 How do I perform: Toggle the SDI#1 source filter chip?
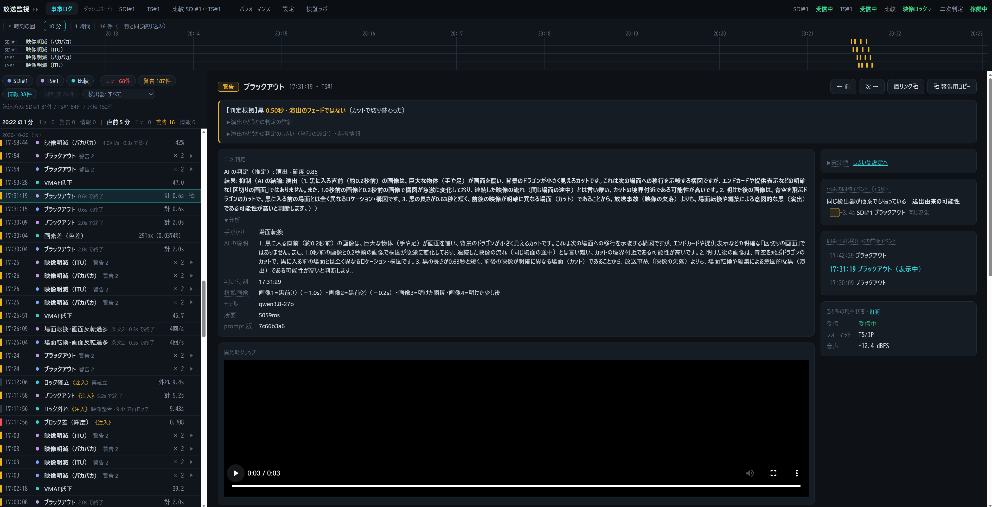click(17, 80)
